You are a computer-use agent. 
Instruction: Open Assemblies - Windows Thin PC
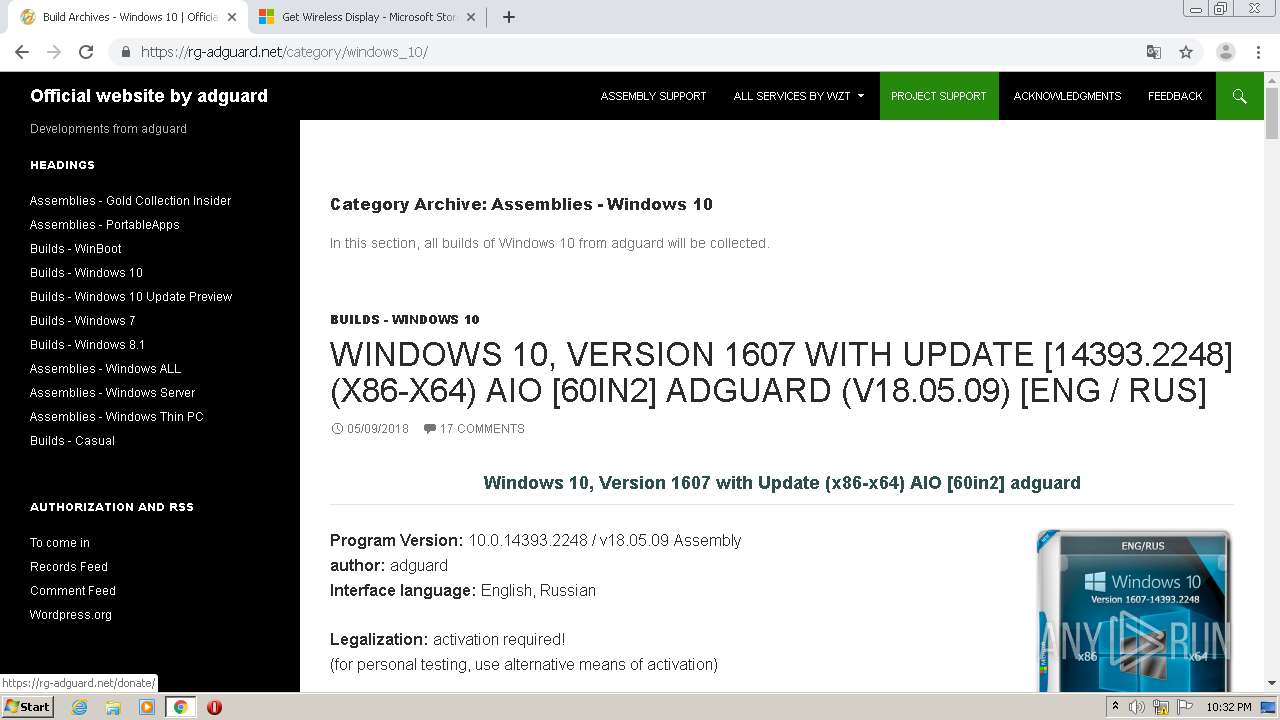[116, 417]
